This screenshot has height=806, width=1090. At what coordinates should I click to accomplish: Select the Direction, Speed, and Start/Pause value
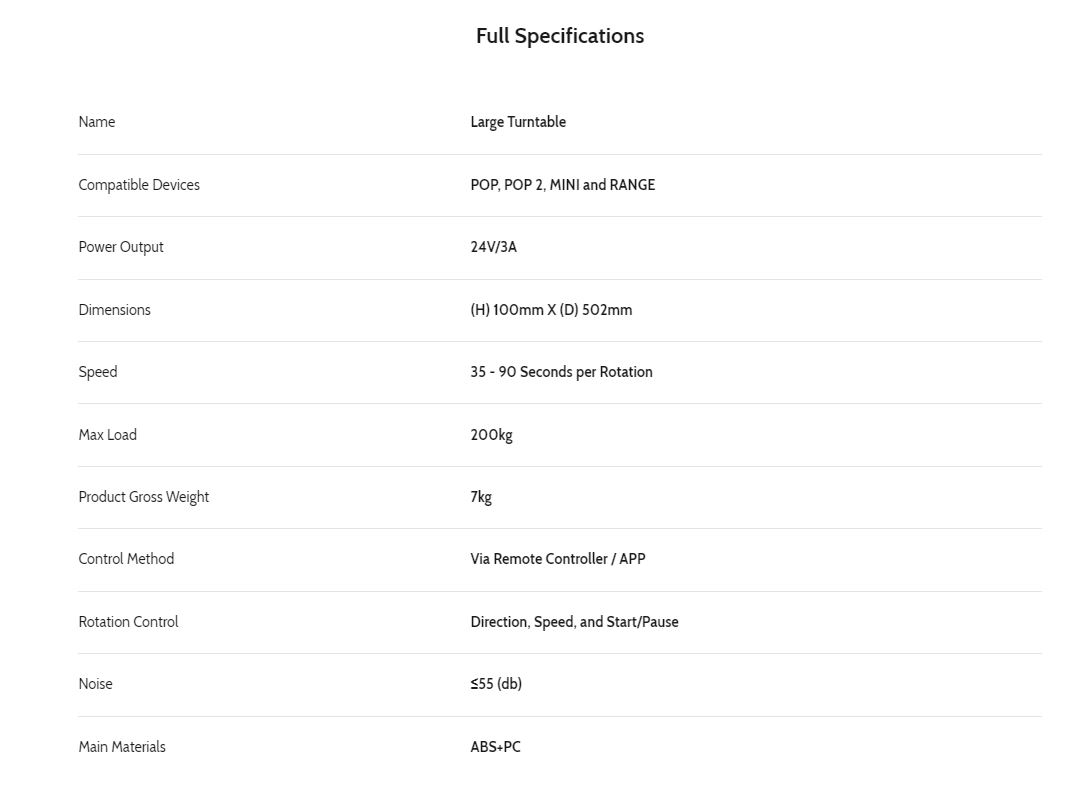point(574,622)
